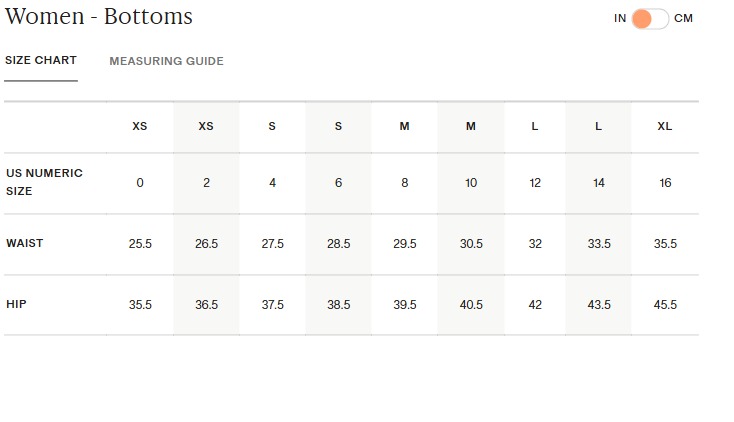Click the Waist row label

point(25,243)
